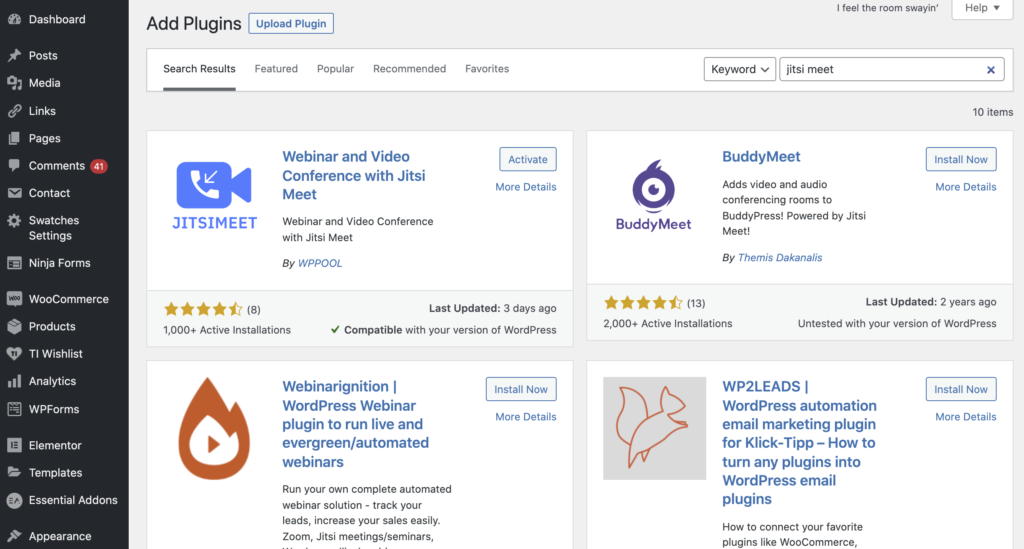The height and width of the screenshot is (549, 1024).
Task: Open the Themis Dakanalis author link
Action: point(780,257)
